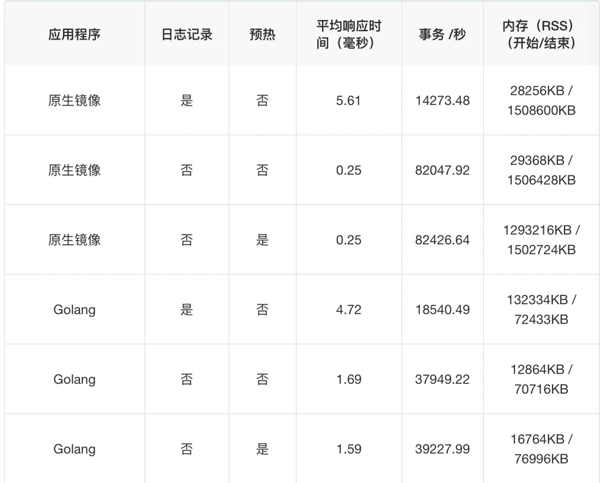Click the 事务/秒 column header
The height and width of the screenshot is (483, 600).
[448, 34]
